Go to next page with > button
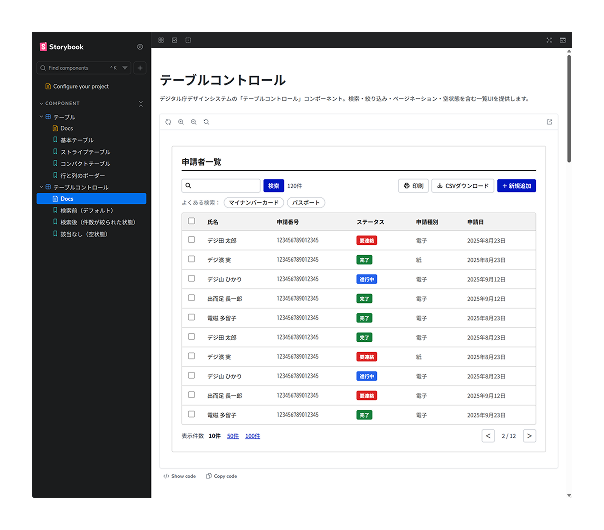The width and height of the screenshot is (604, 530). (530, 436)
